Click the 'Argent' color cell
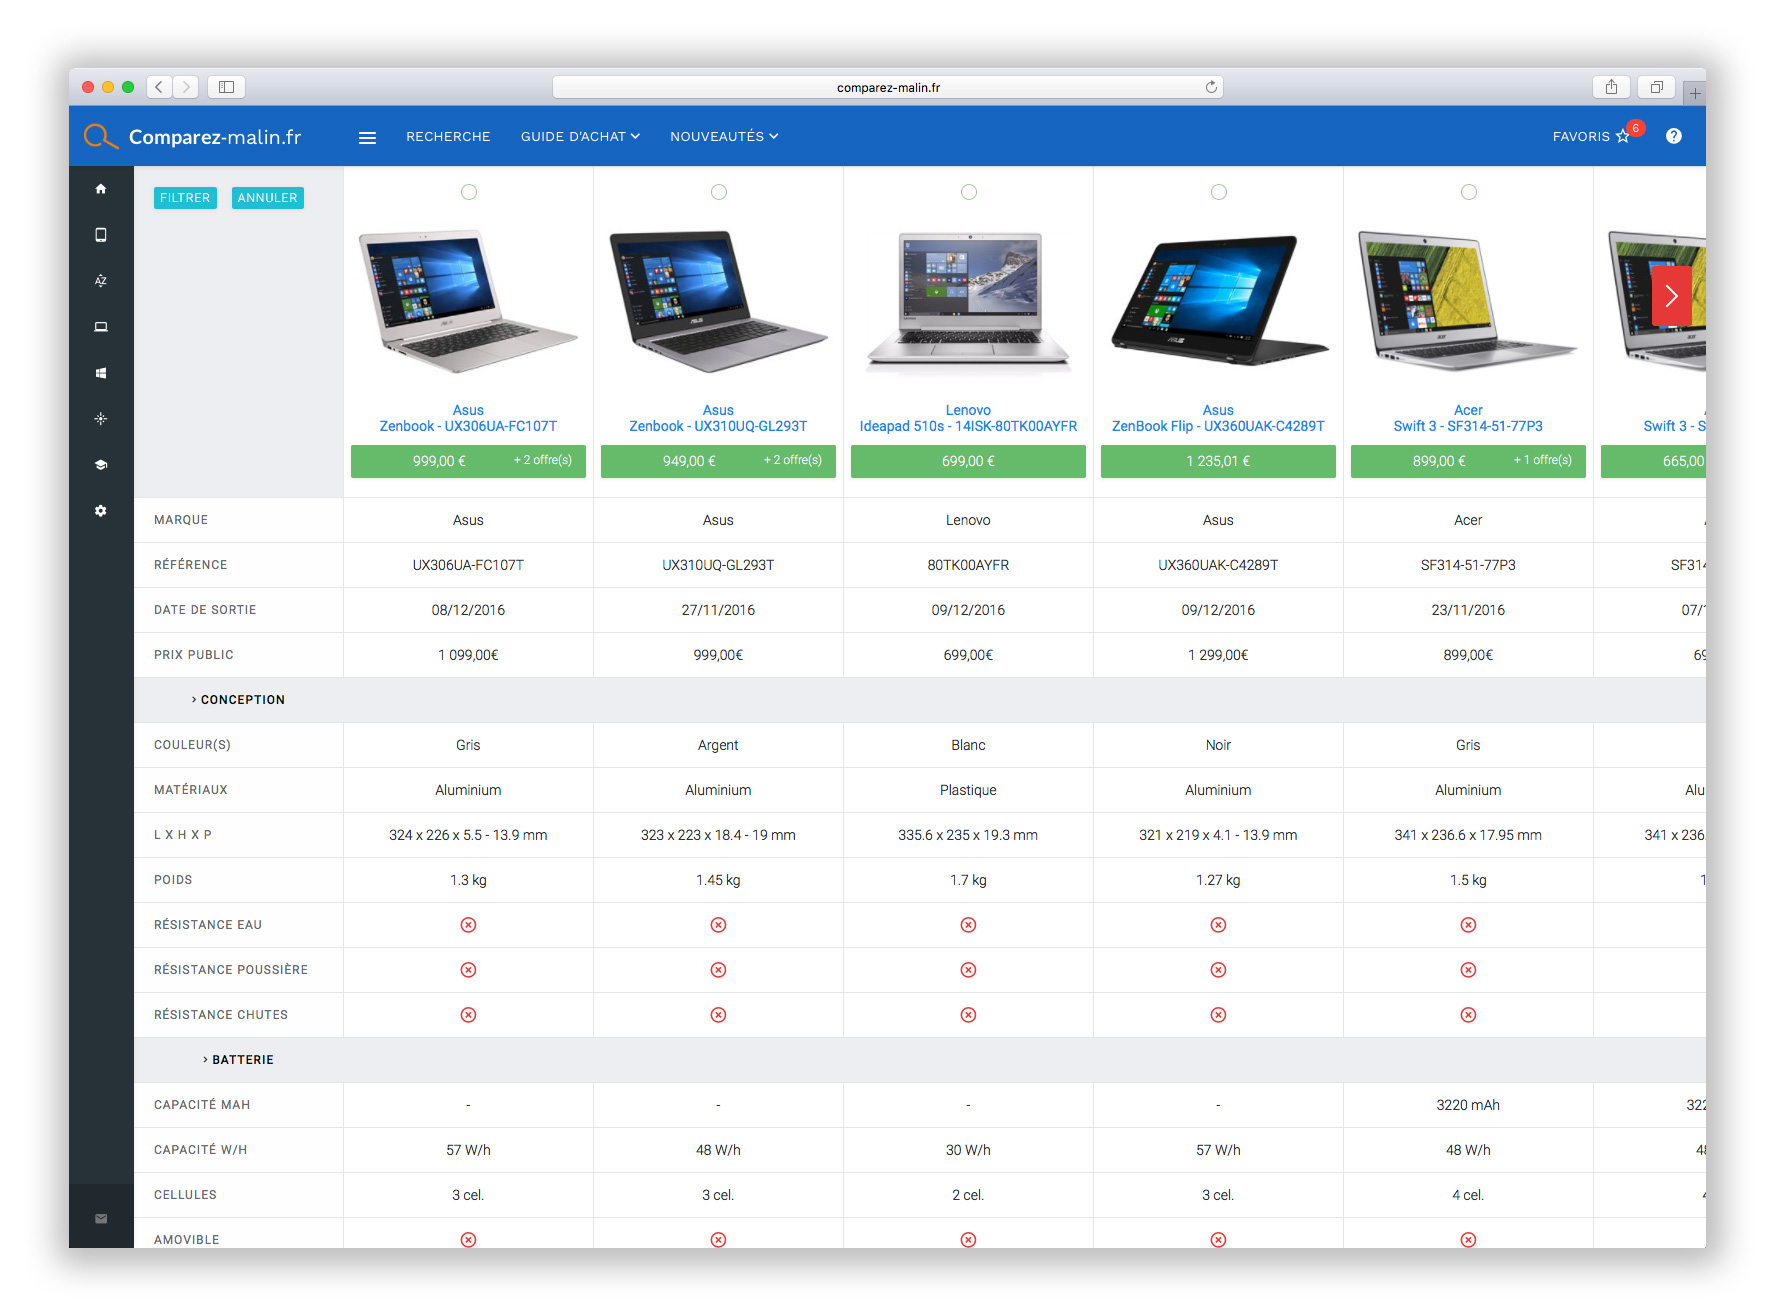This screenshot has width=1771, height=1312. [718, 745]
